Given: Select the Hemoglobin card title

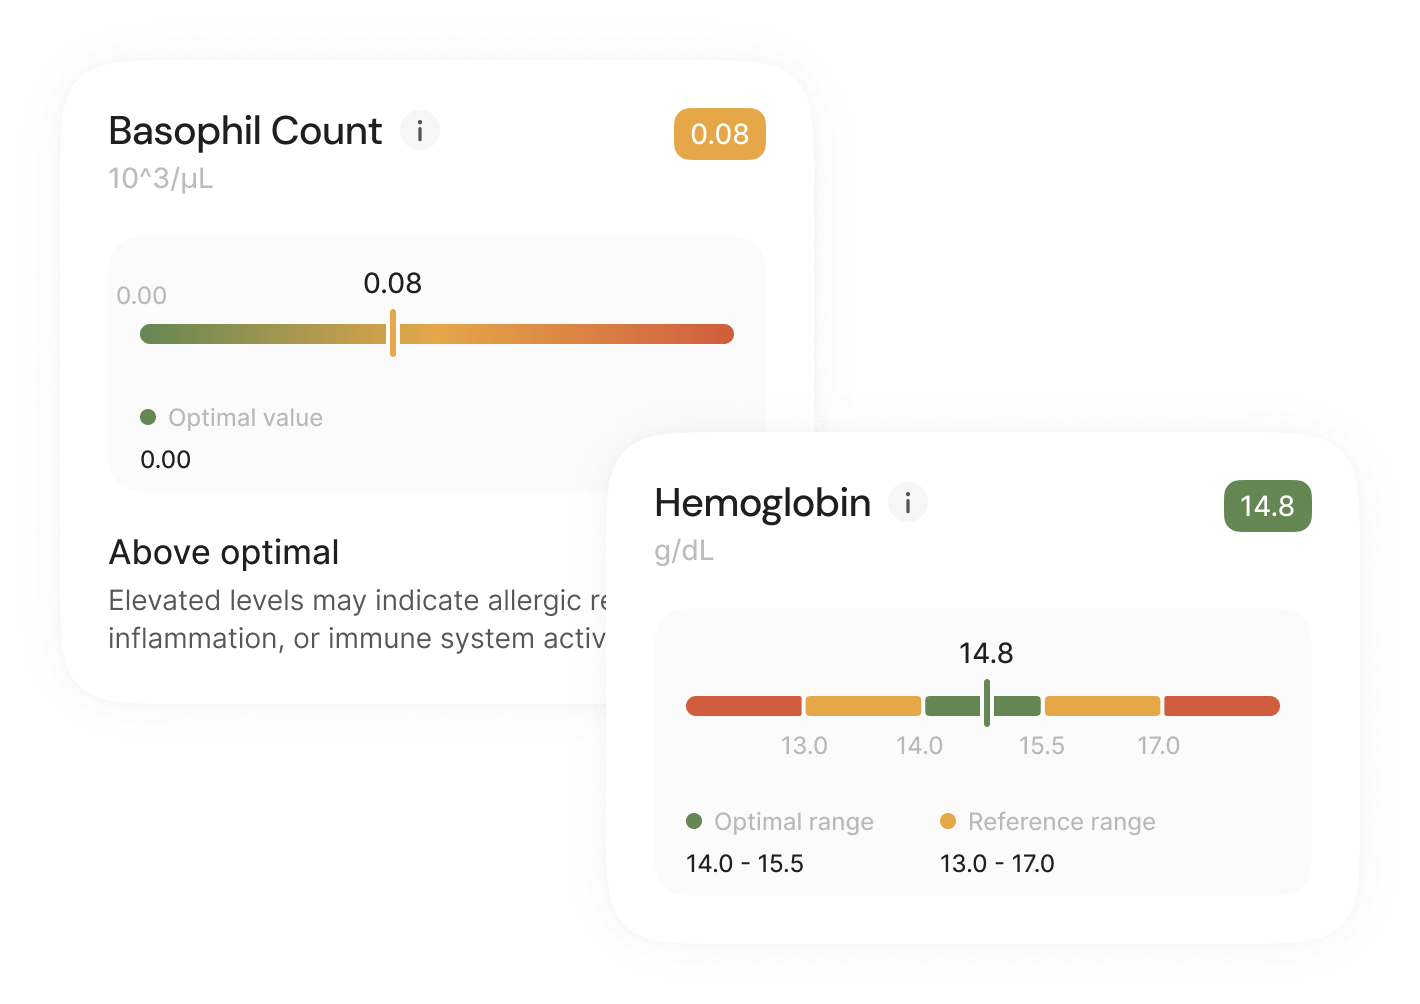Looking at the screenshot, I should [762, 503].
